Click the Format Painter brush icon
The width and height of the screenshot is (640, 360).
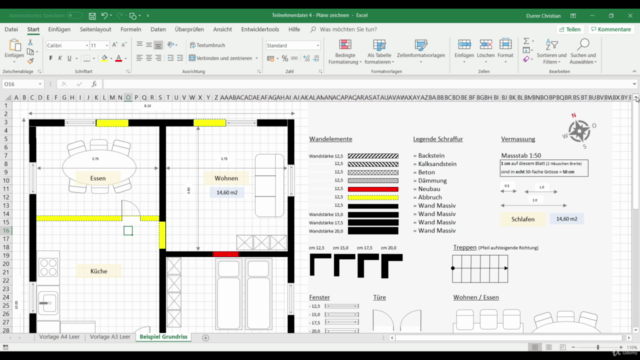pyautogui.click(x=30, y=61)
